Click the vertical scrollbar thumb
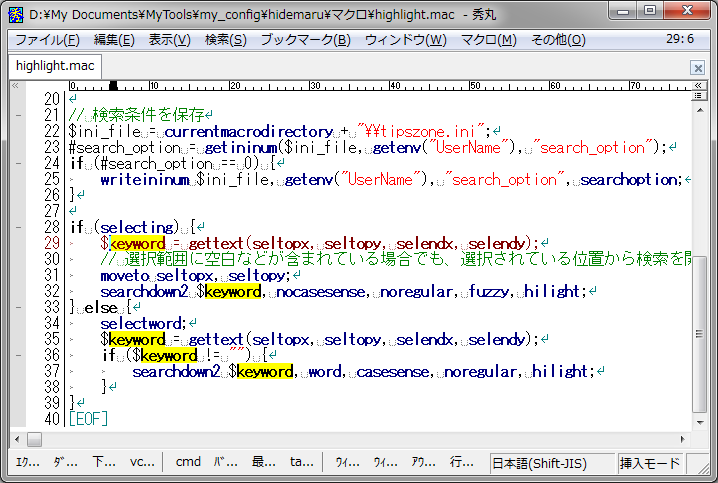Image resolution: width=718 pixels, height=483 pixels. tap(700, 335)
